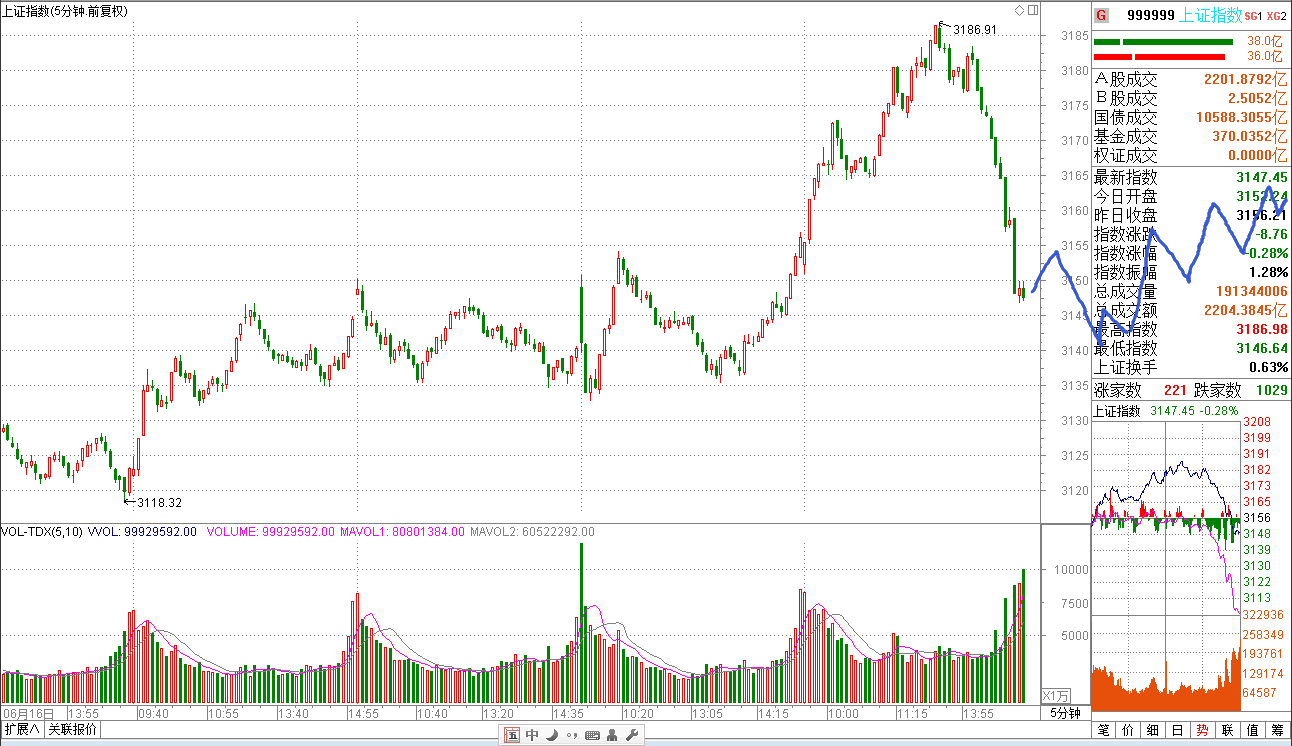
Task: Click the red G icon beside code 999999
Action: click(x=1101, y=15)
